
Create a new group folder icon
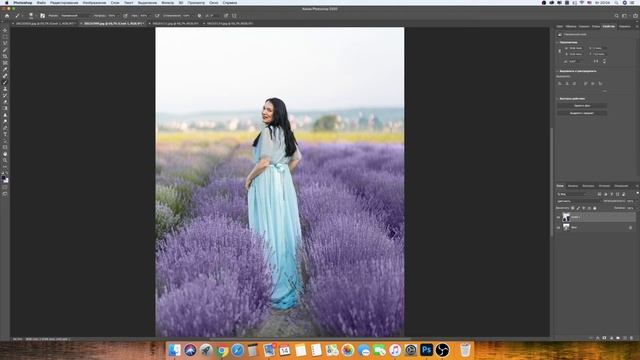[x=618, y=338]
